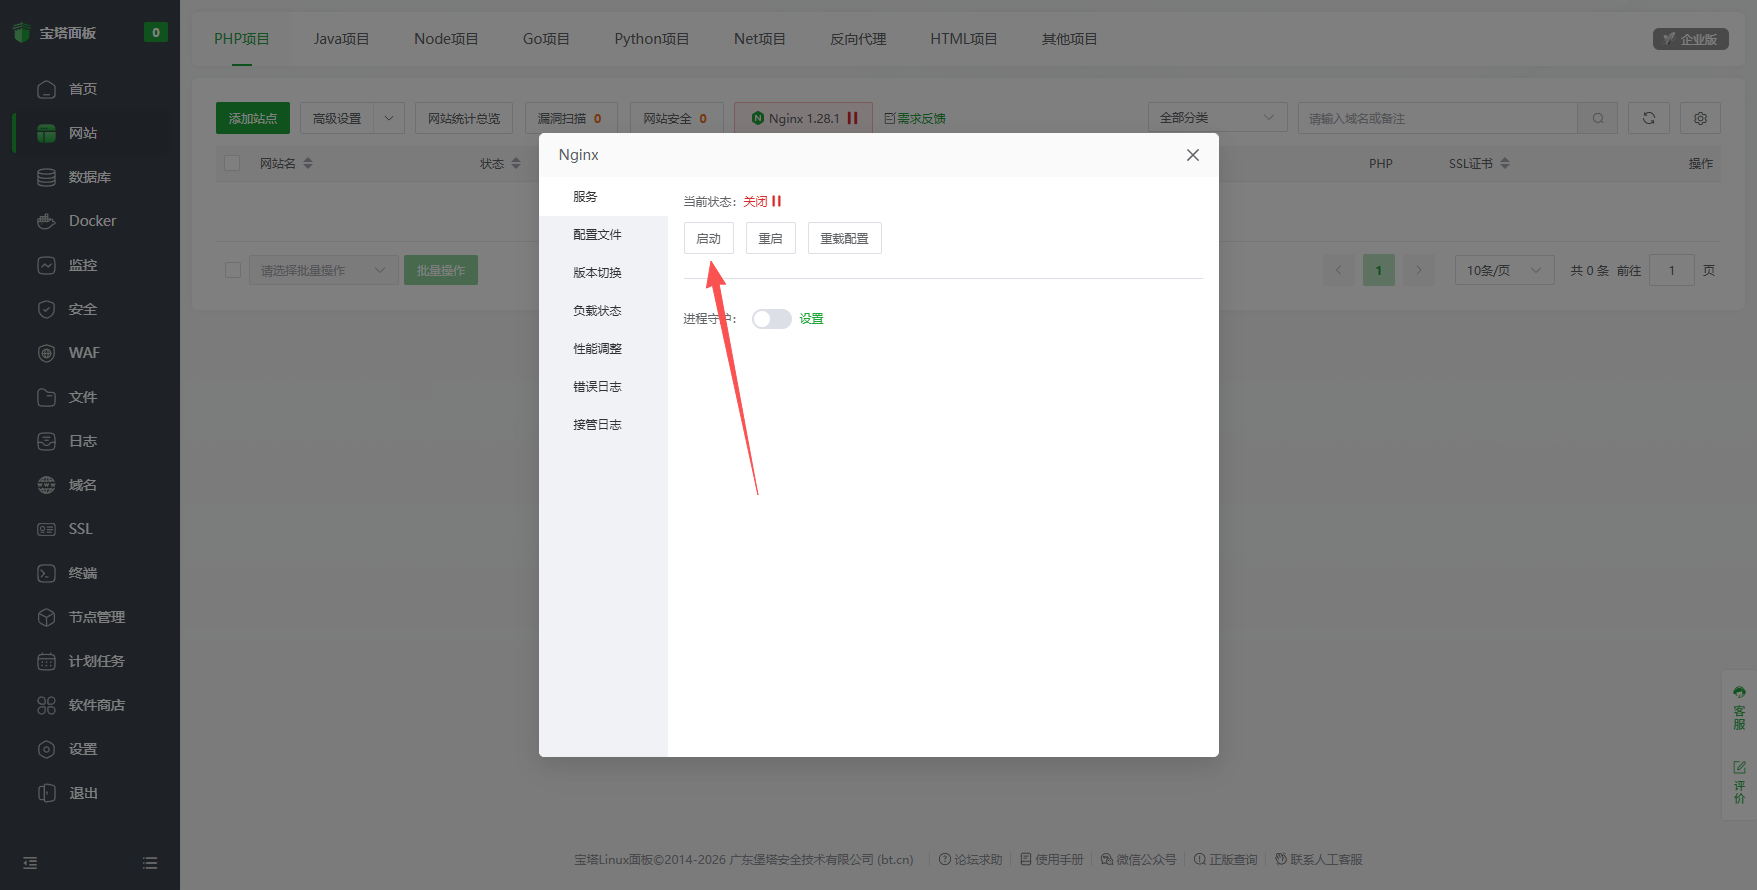Click the database icon beside 数据库
The height and width of the screenshot is (890, 1757).
(46, 177)
